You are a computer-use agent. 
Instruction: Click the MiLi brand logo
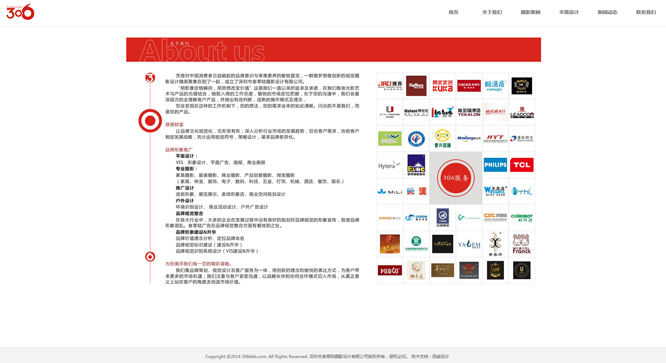click(389, 191)
